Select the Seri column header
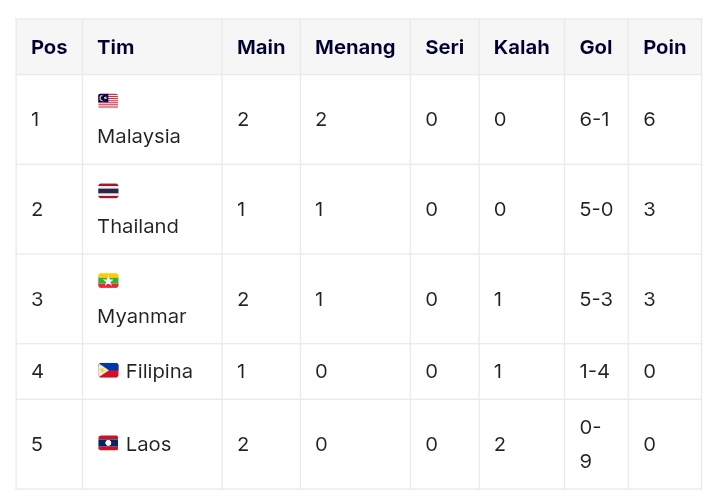The width and height of the screenshot is (720, 504). point(444,47)
